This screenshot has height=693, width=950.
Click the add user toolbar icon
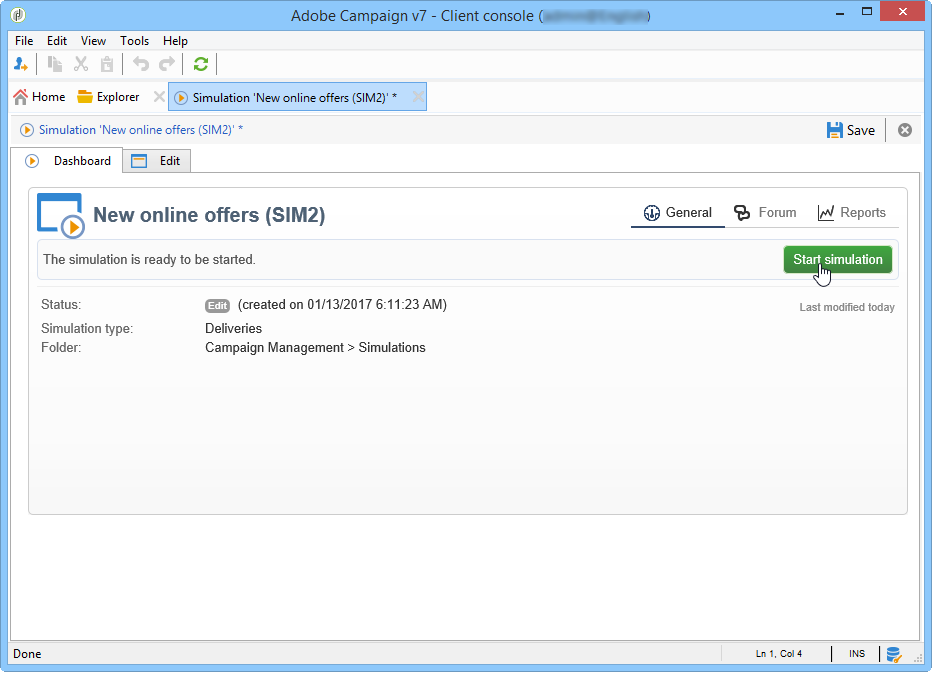(21, 64)
